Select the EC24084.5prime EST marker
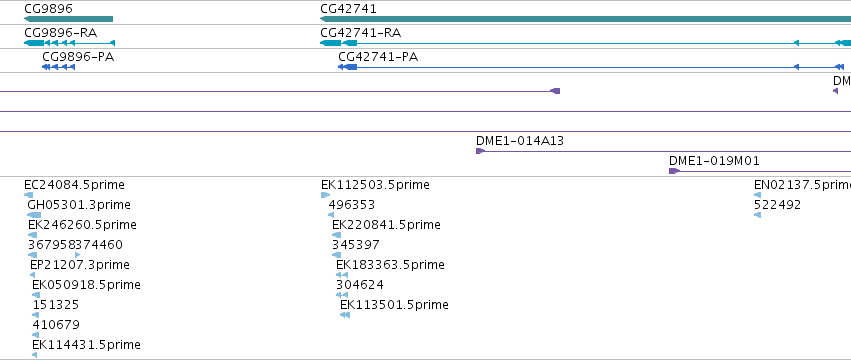This screenshot has height=360, width=851. [x=29, y=195]
